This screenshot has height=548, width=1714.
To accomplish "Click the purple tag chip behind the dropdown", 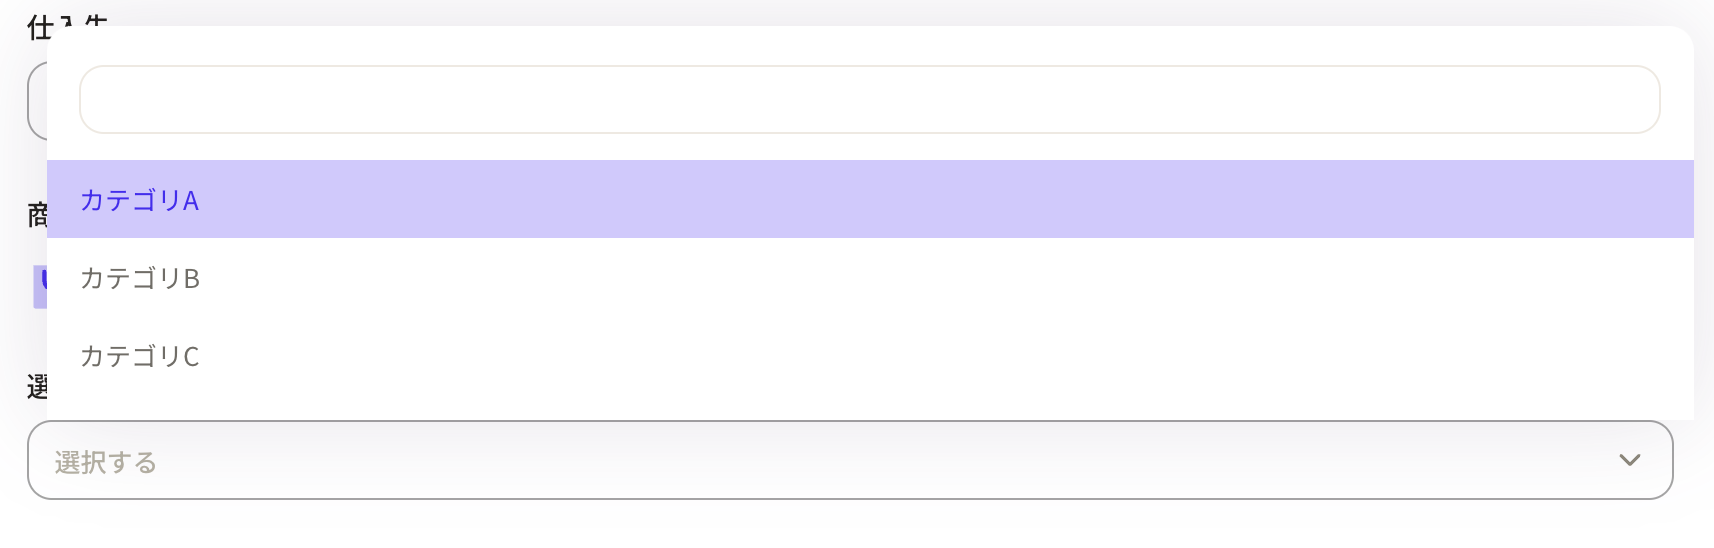I will [x=40, y=287].
